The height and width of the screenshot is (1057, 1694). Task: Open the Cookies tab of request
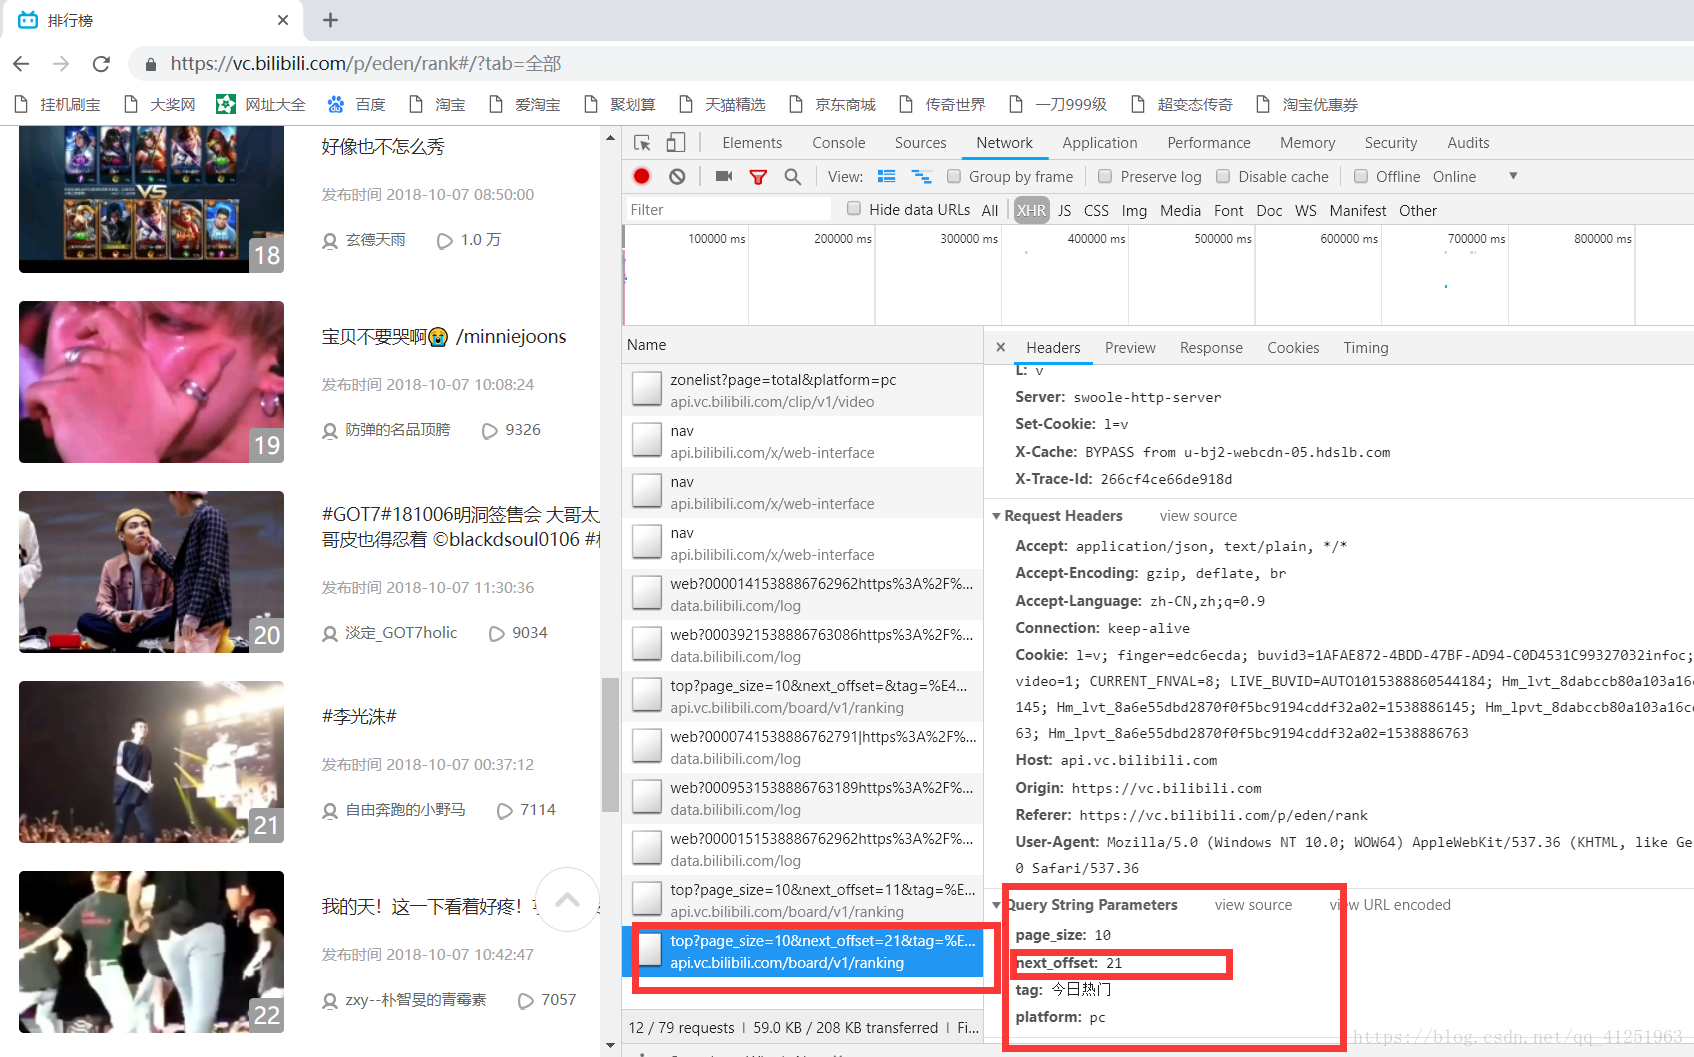1293,348
